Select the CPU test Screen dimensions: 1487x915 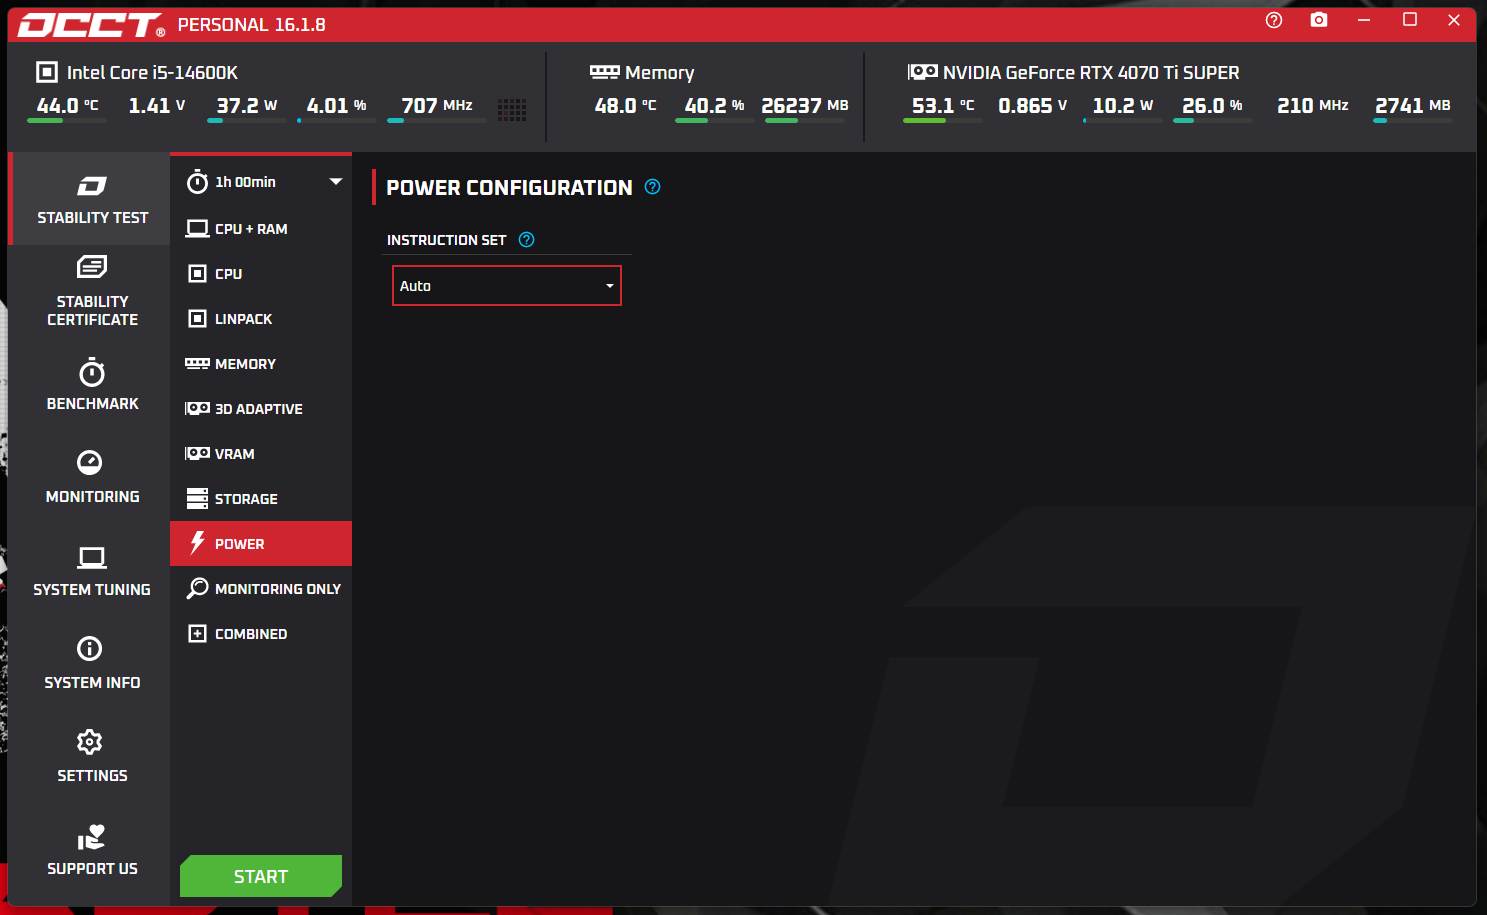click(x=261, y=274)
